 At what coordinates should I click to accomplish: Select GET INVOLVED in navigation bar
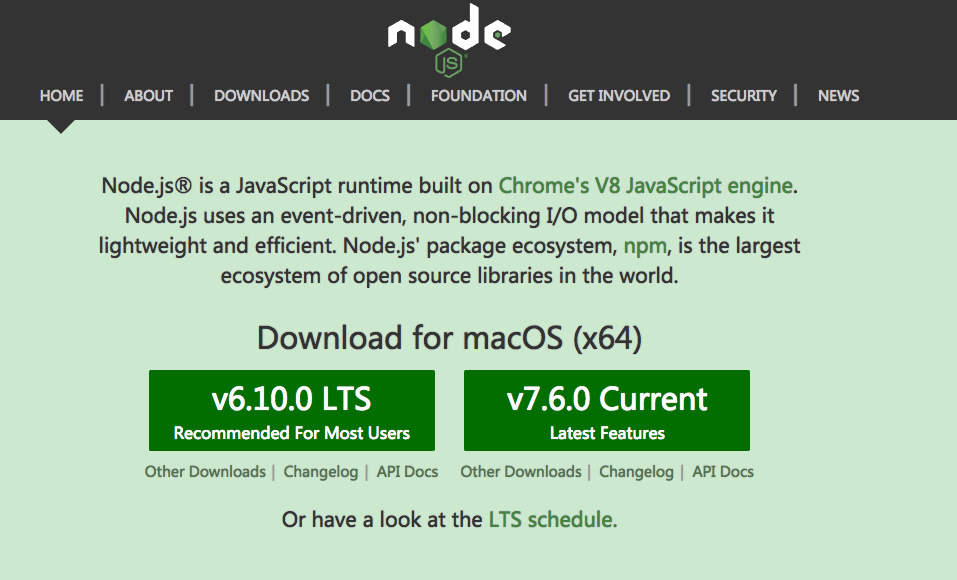tap(619, 96)
